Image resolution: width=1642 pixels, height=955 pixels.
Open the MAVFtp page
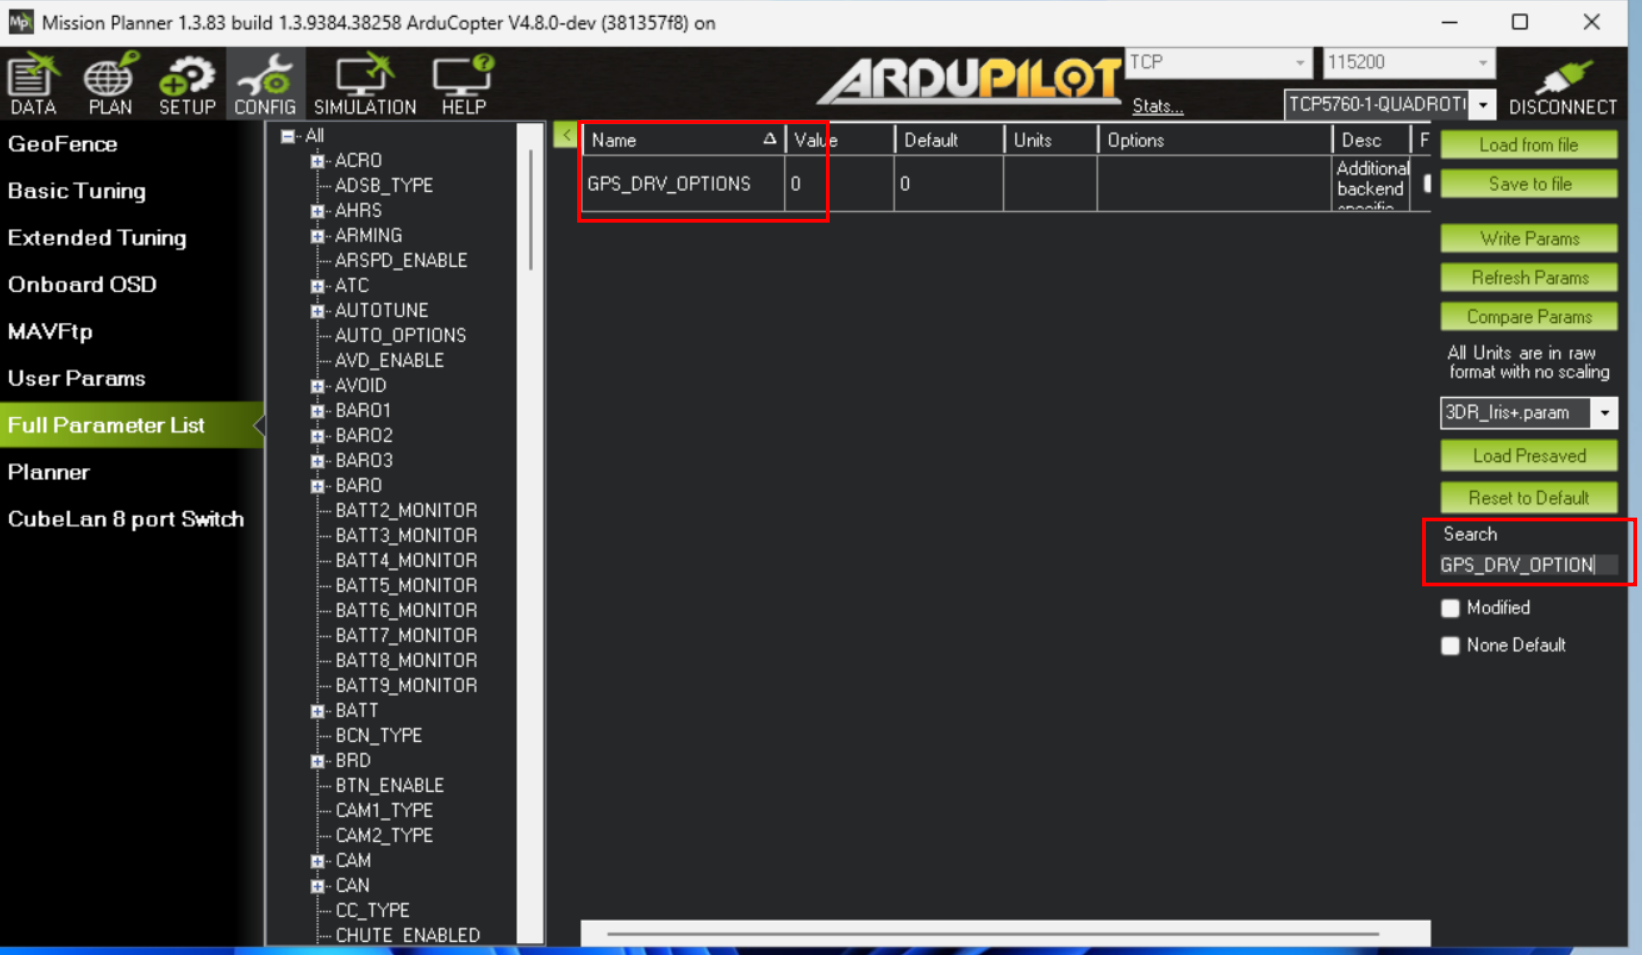point(50,332)
